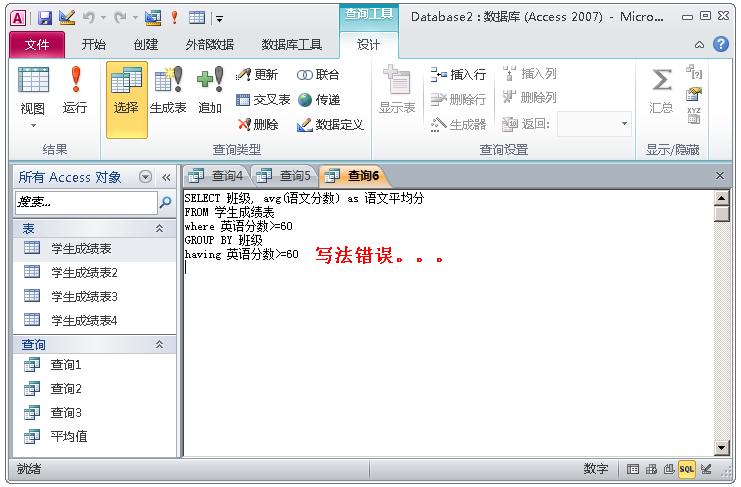The width and height of the screenshot is (741, 487).
Task: Open the 文件 tab
Action: 37,45
